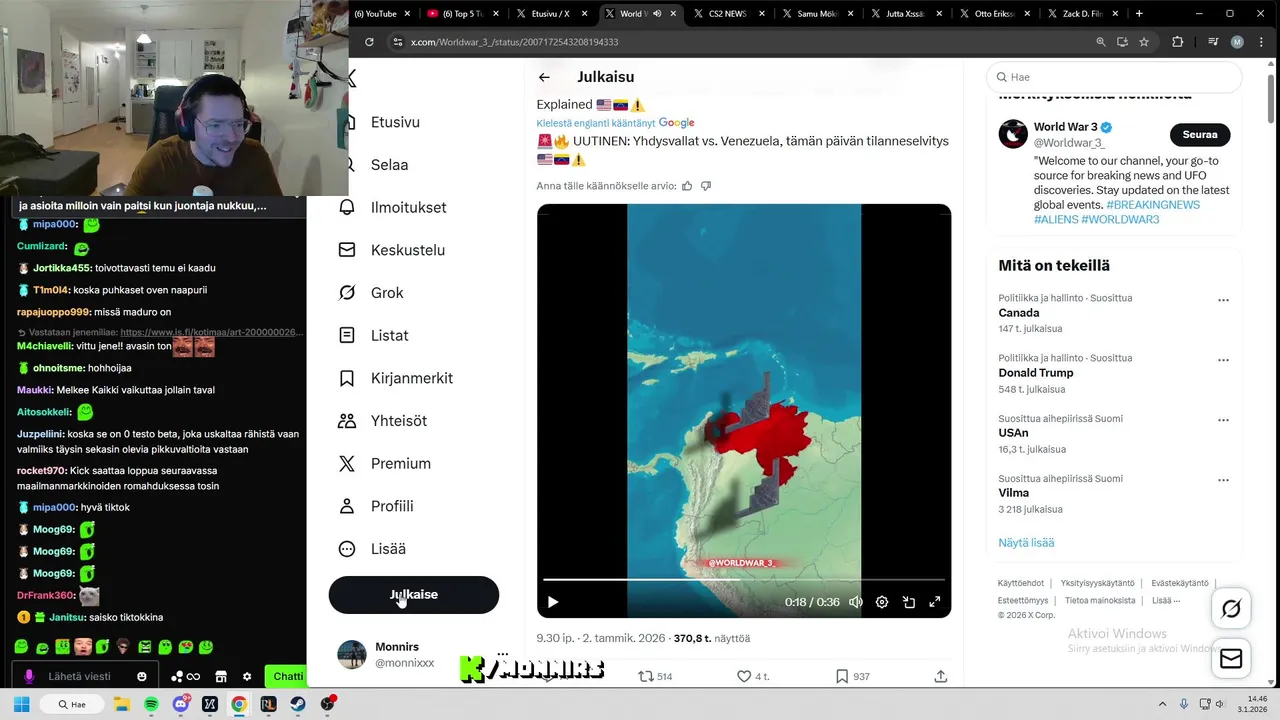Click the green Chatti button
1280x720 pixels.
(288, 676)
